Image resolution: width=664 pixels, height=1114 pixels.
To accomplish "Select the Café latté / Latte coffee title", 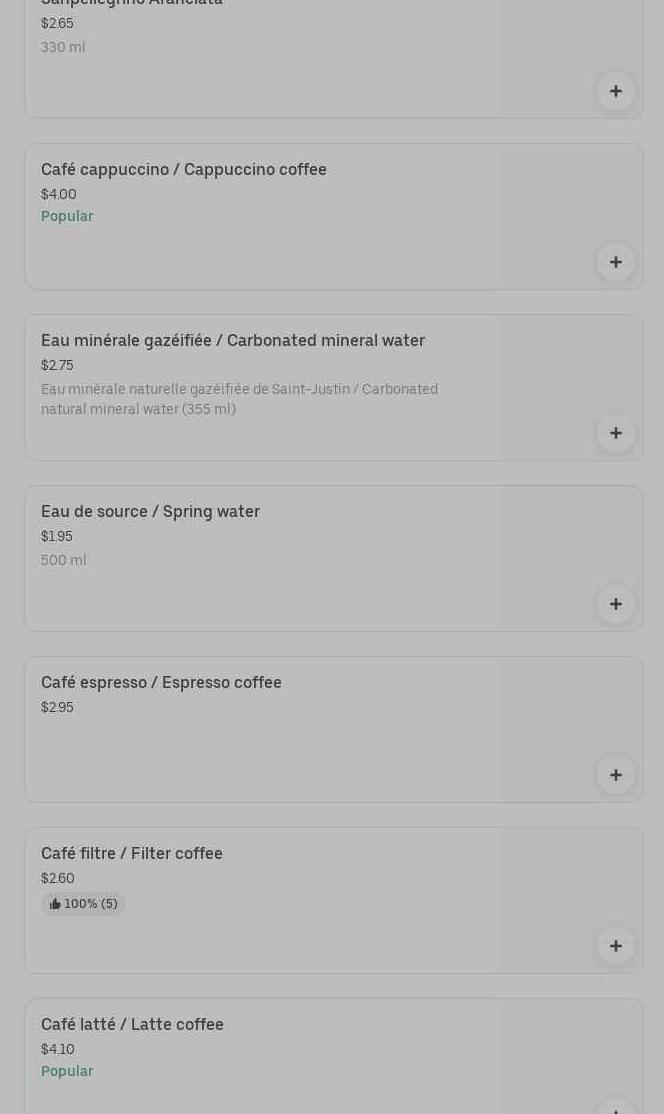I will tap(132, 1025).
